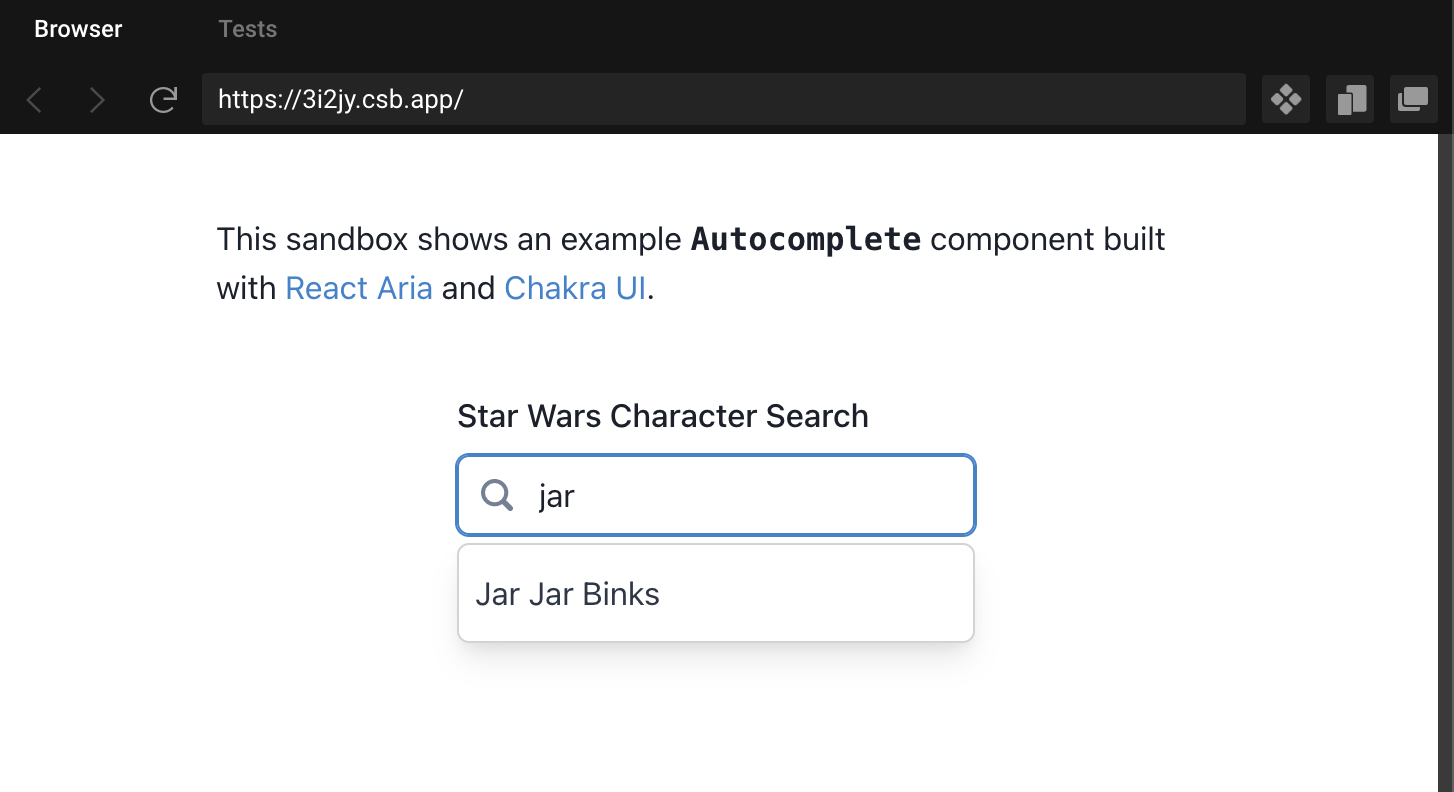Click the forward navigation arrow

[97, 100]
